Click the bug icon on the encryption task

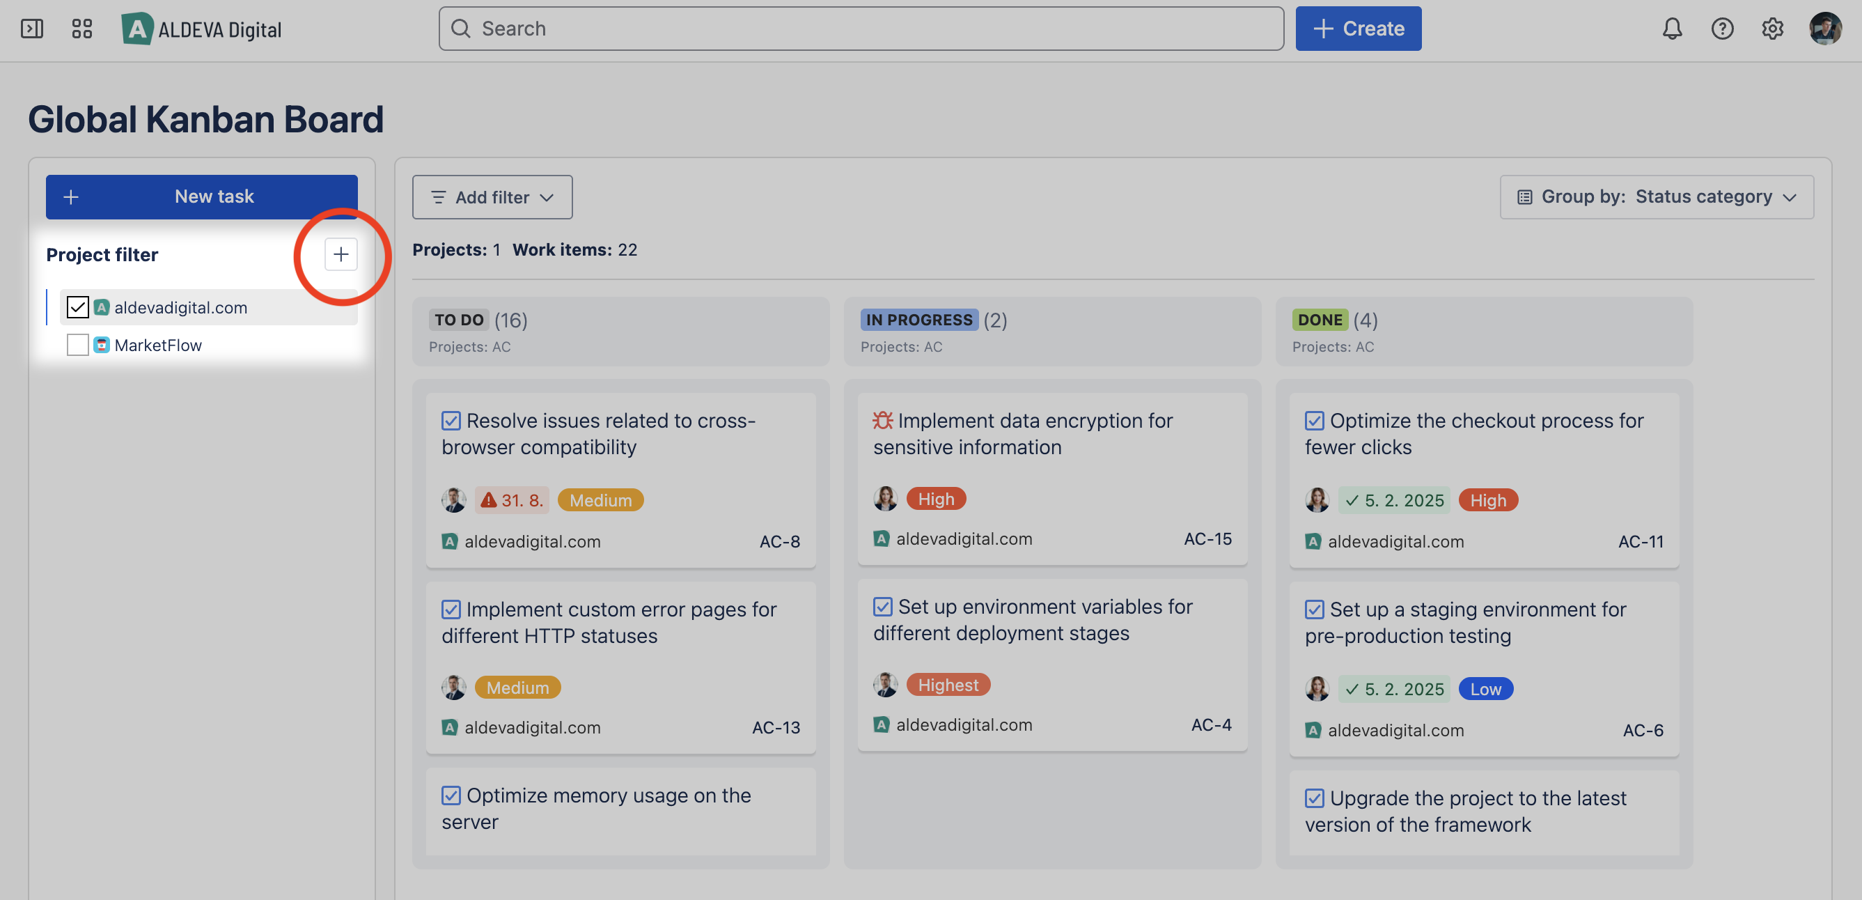pyautogui.click(x=882, y=421)
